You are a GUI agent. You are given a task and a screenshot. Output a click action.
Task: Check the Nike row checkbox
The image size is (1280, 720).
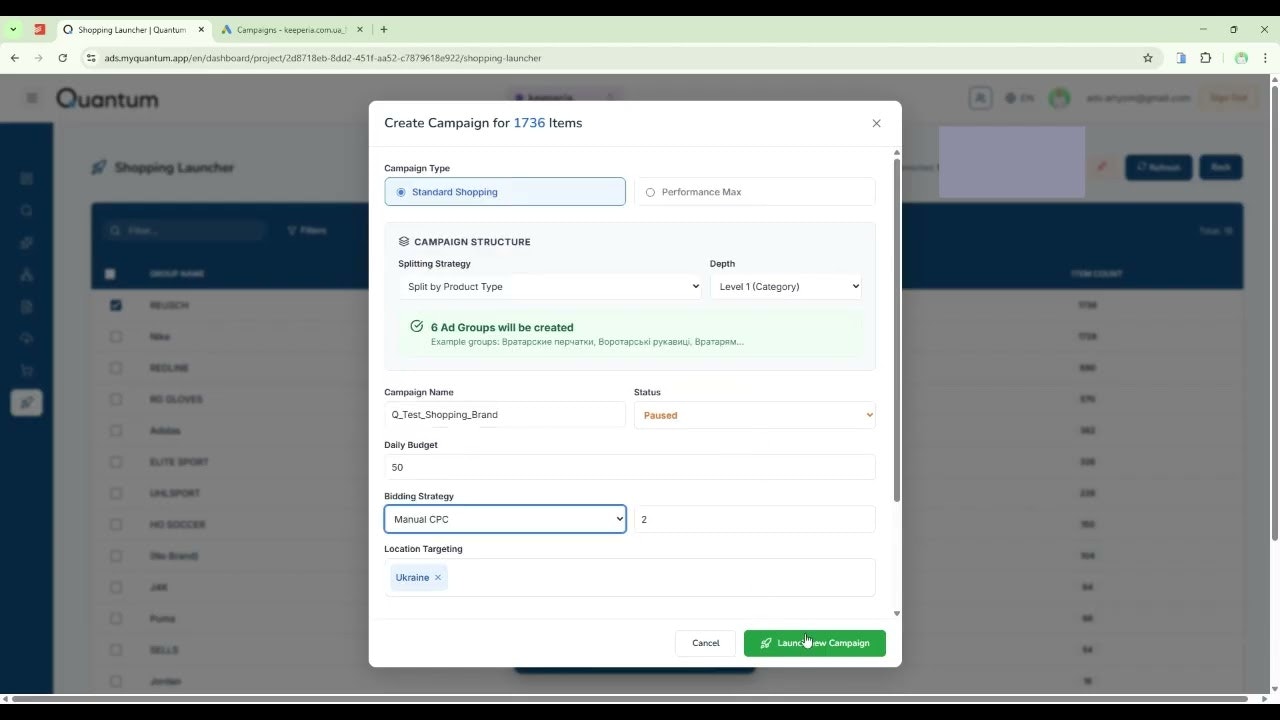116,337
